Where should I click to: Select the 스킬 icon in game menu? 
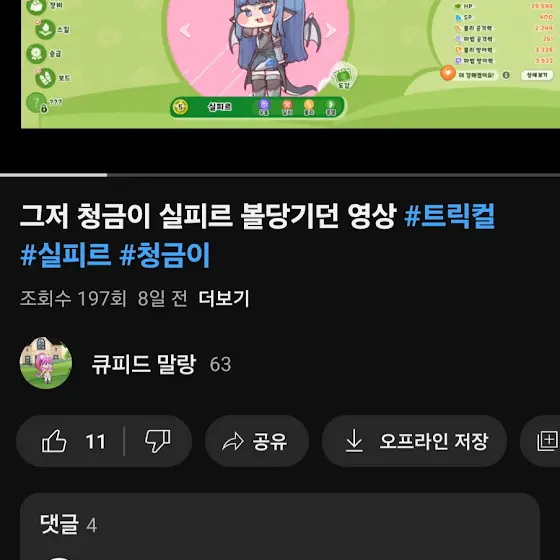[45, 29]
